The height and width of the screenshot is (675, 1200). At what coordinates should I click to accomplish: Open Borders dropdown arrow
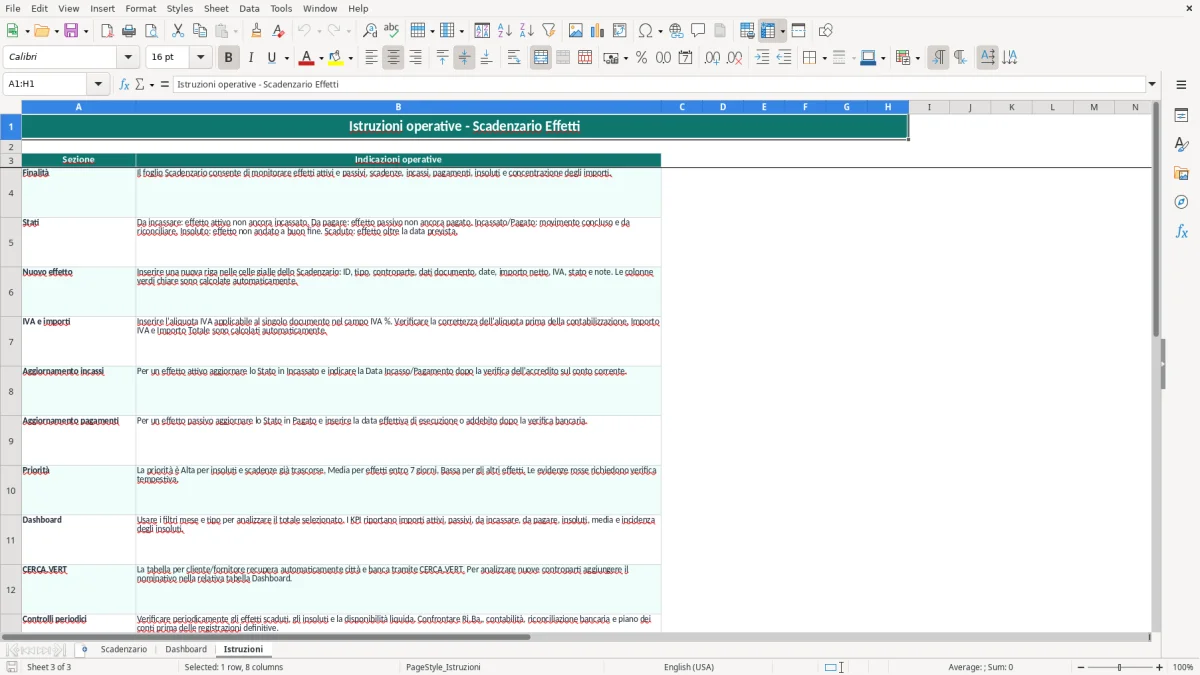(x=824, y=58)
